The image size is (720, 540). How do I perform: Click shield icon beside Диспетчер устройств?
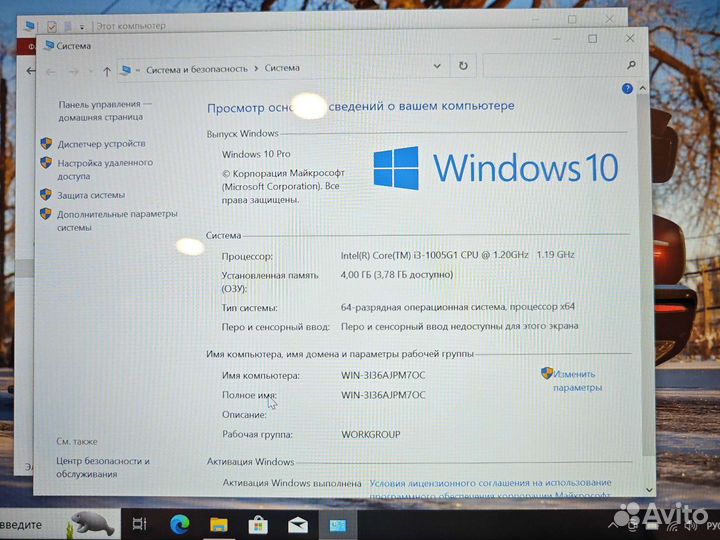point(46,143)
